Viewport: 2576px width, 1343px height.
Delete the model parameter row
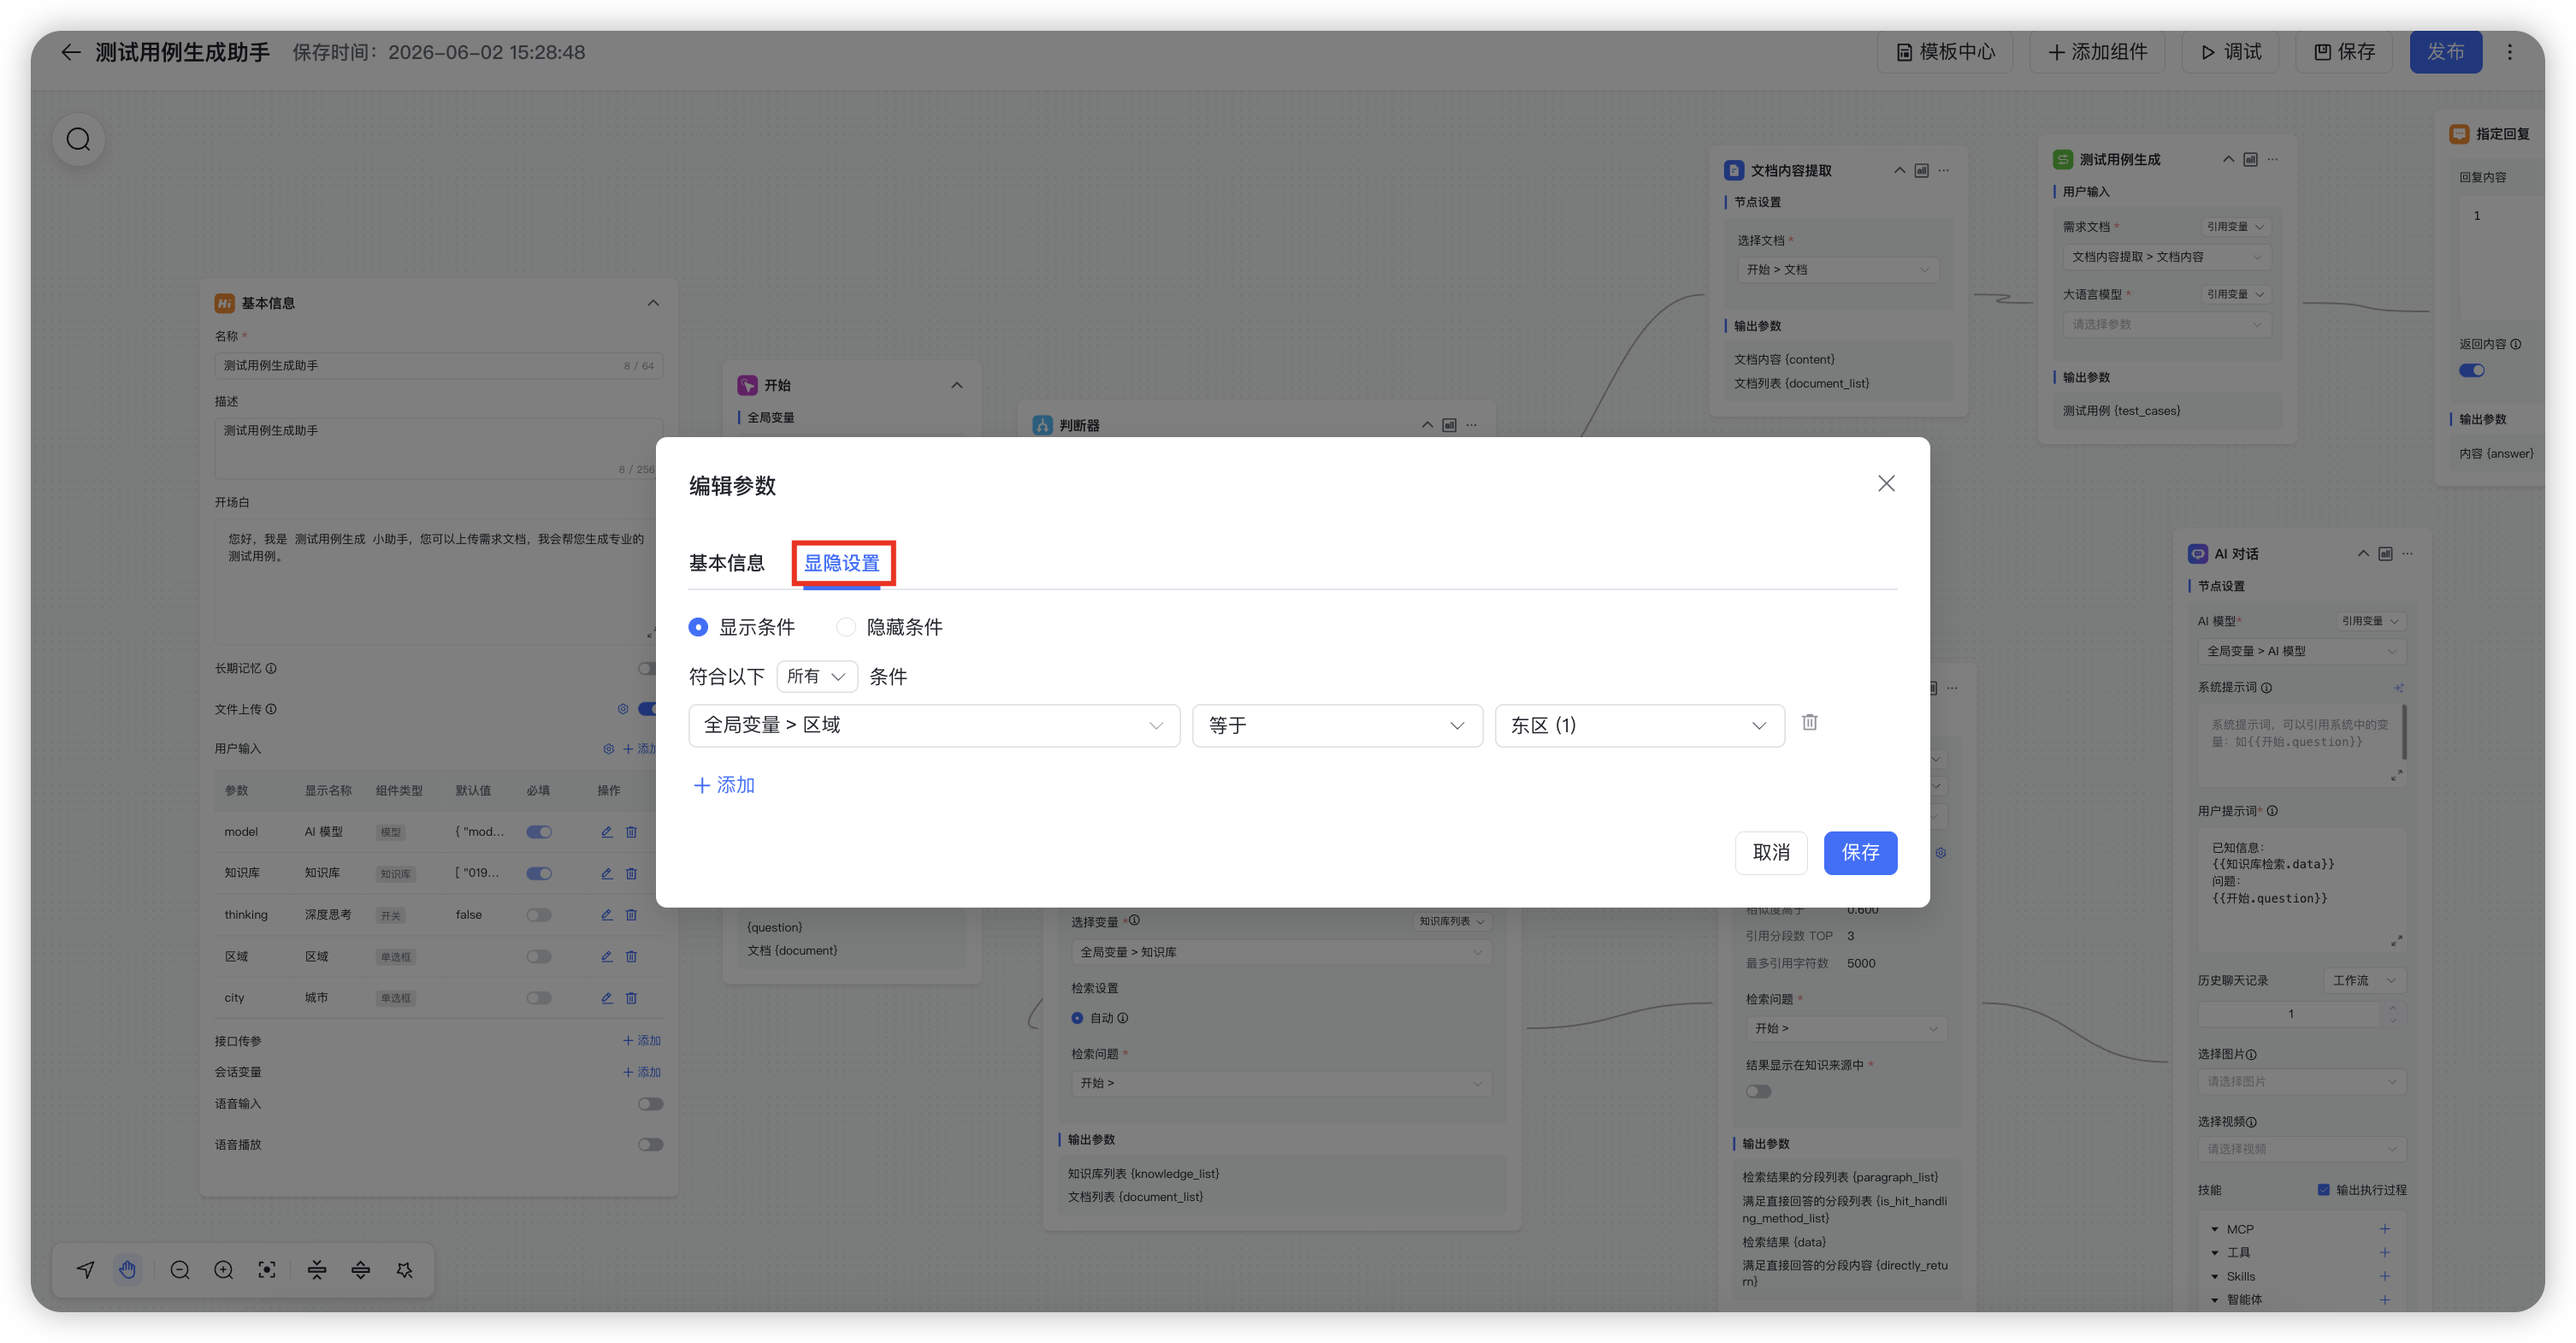click(x=631, y=832)
